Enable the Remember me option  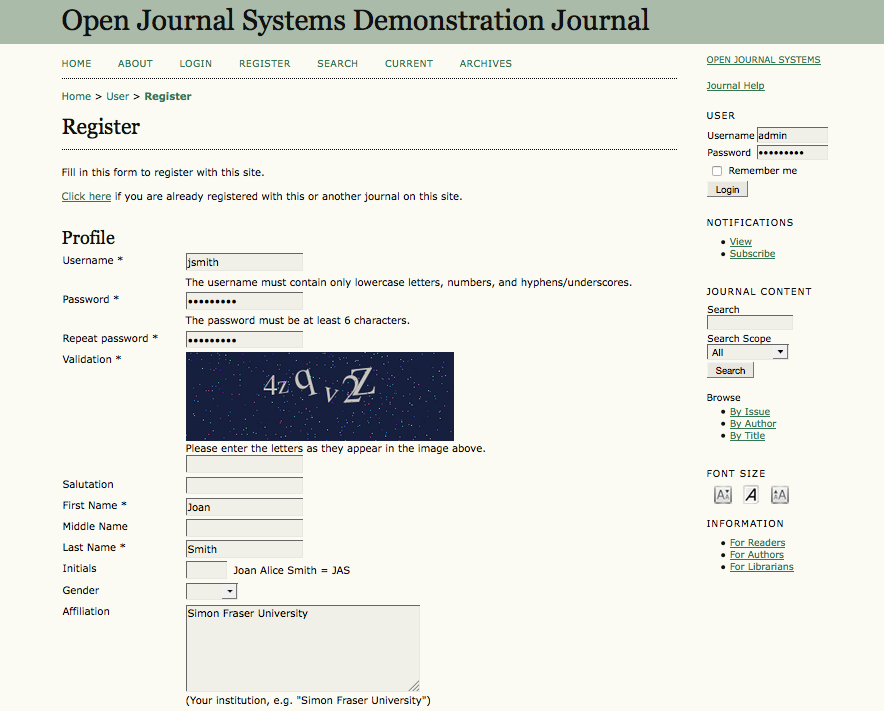(716, 171)
